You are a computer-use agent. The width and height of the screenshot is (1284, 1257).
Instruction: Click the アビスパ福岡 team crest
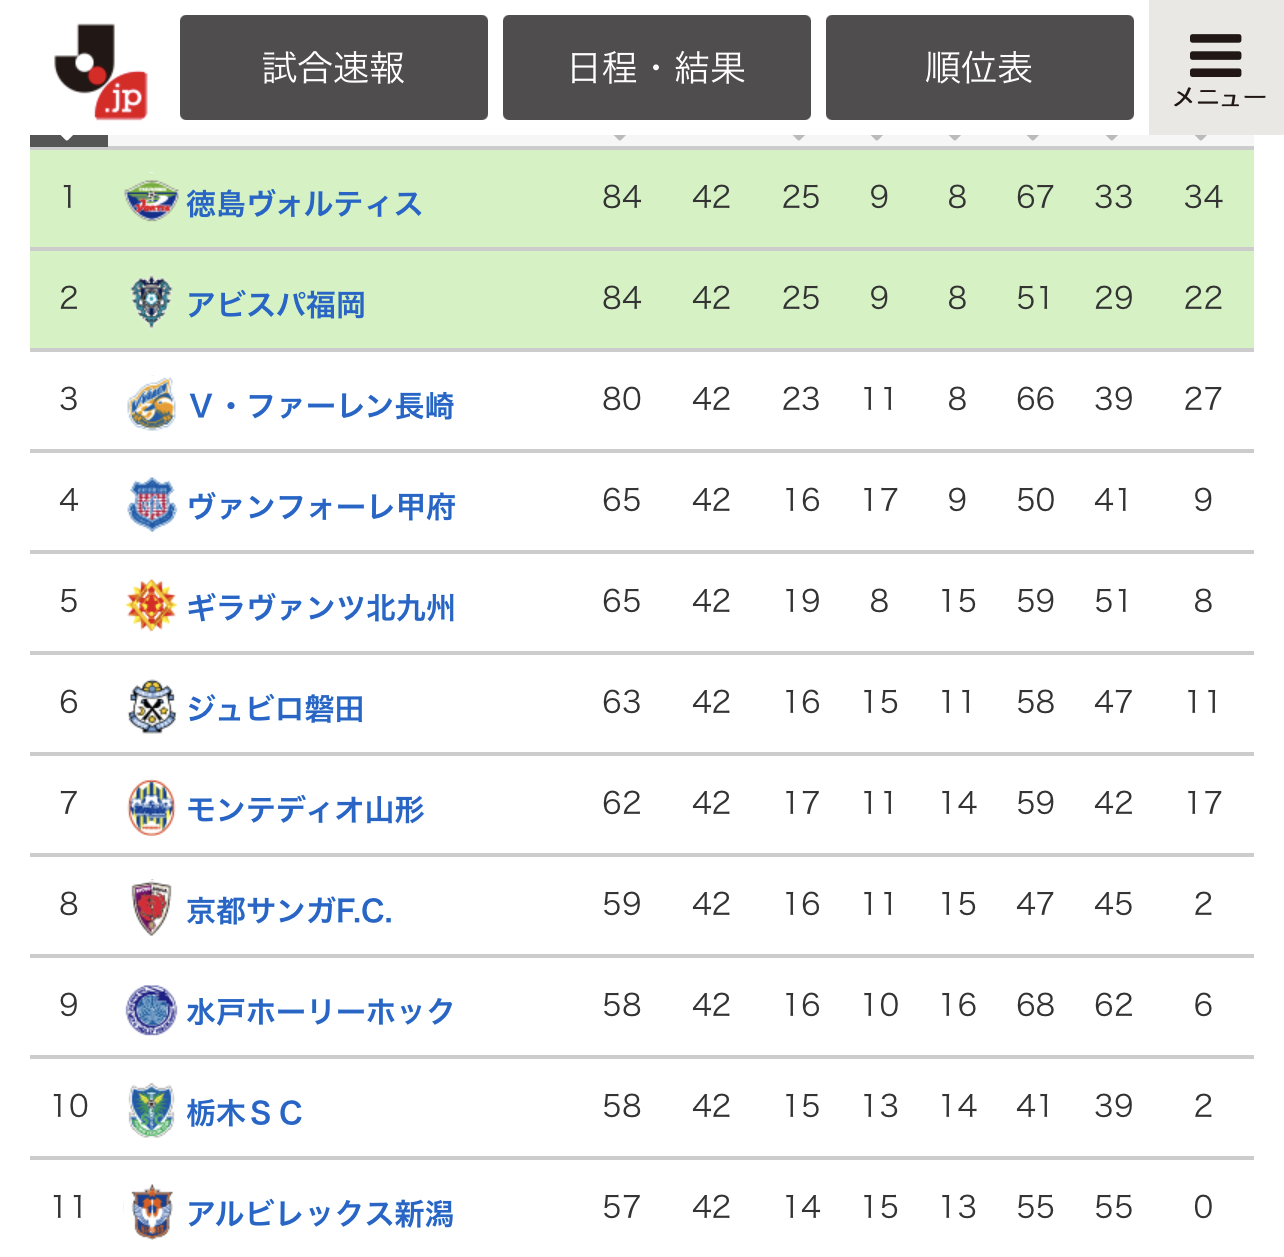[x=151, y=302]
